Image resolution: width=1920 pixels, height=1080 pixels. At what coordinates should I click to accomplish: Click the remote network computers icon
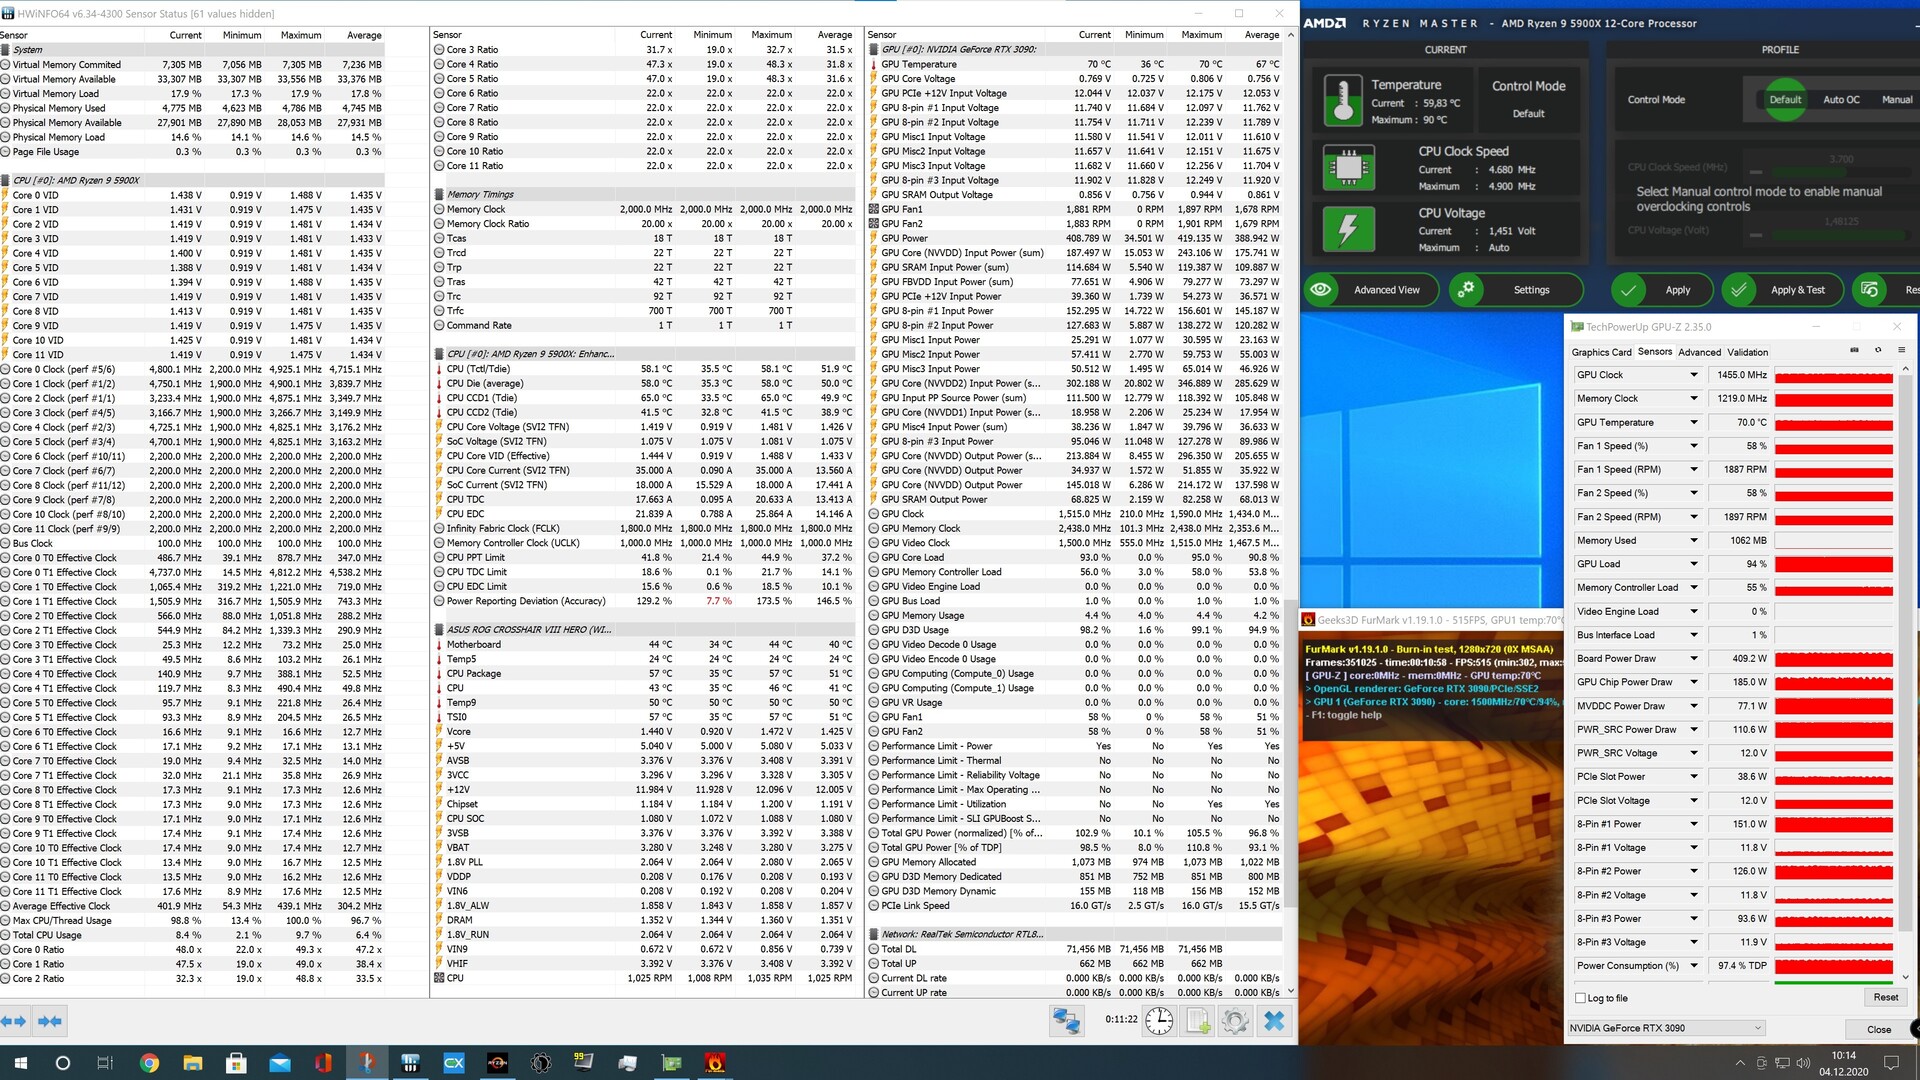pyautogui.click(x=1066, y=1021)
